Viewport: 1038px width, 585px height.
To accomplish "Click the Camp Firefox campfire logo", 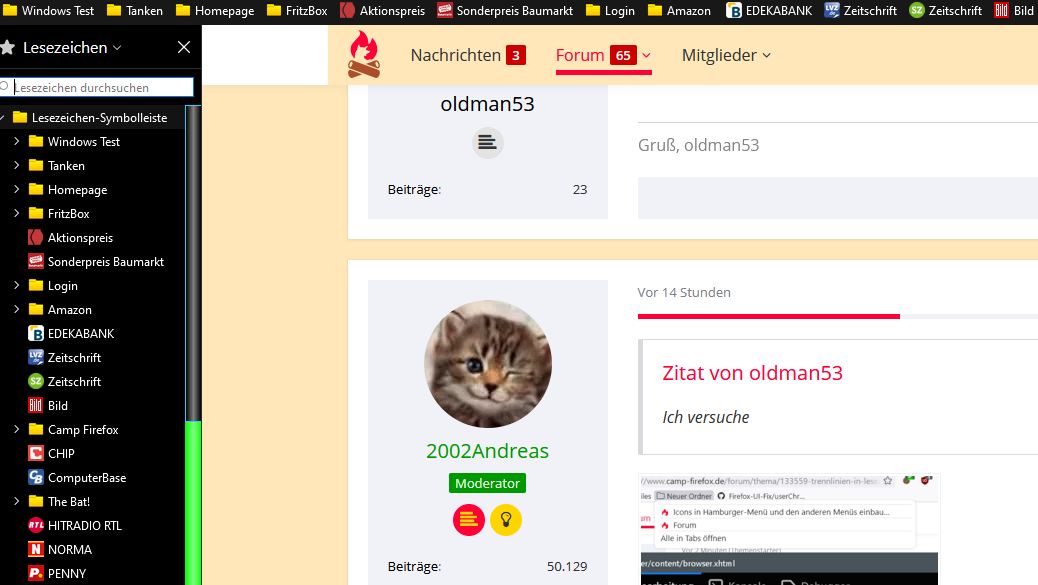I will pyautogui.click(x=363, y=54).
